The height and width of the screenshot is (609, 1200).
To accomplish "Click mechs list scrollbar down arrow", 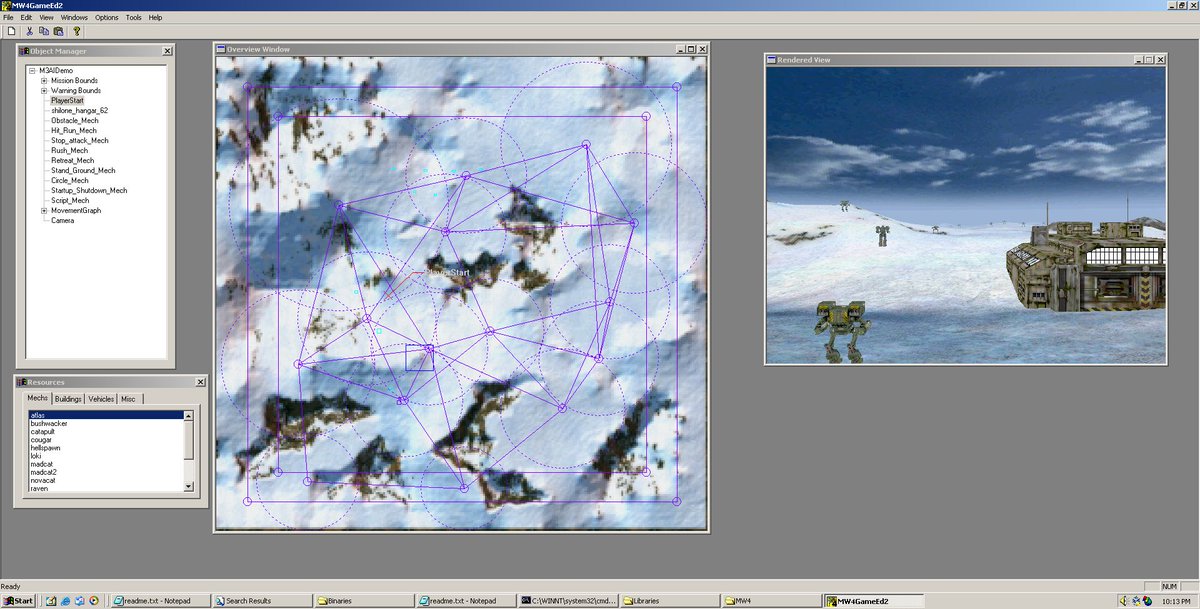I will click(x=189, y=486).
